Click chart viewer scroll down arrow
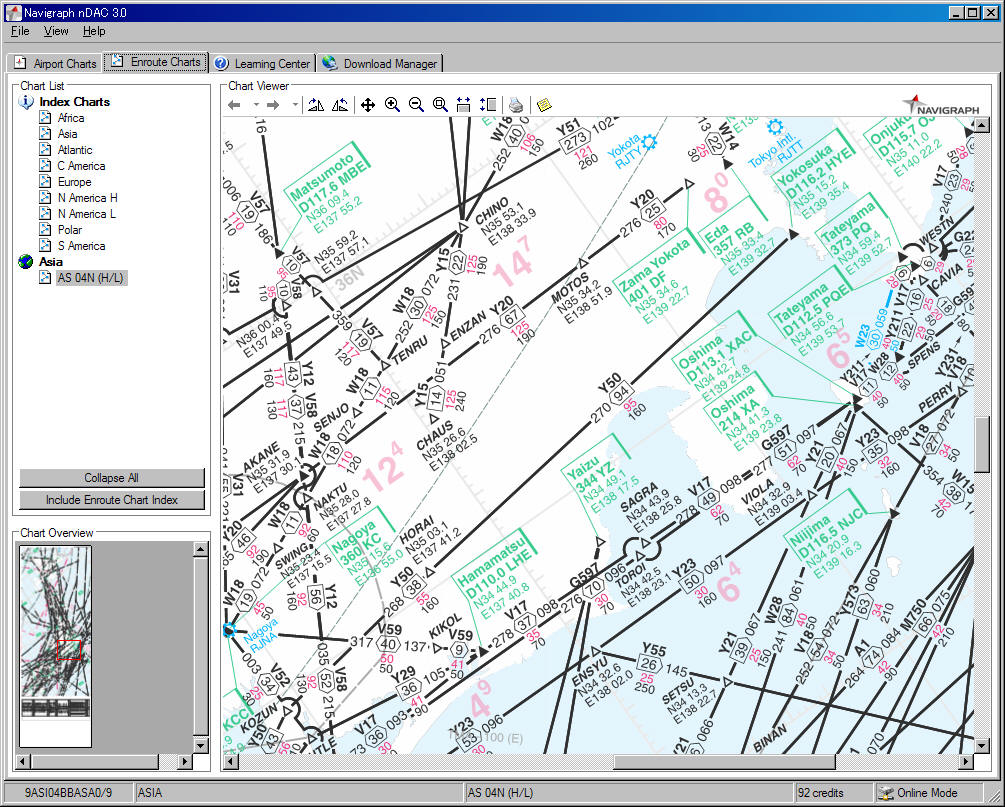Image resolution: width=1005 pixels, height=807 pixels. (x=981, y=745)
